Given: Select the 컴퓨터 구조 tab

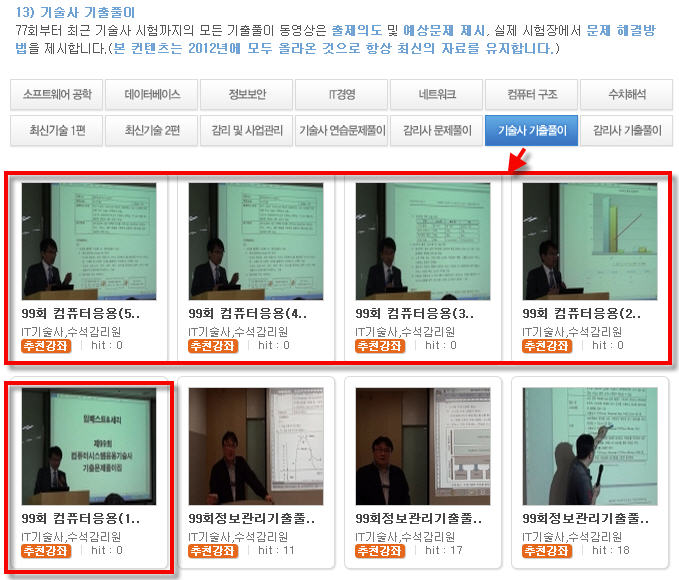Looking at the screenshot, I should point(532,94).
